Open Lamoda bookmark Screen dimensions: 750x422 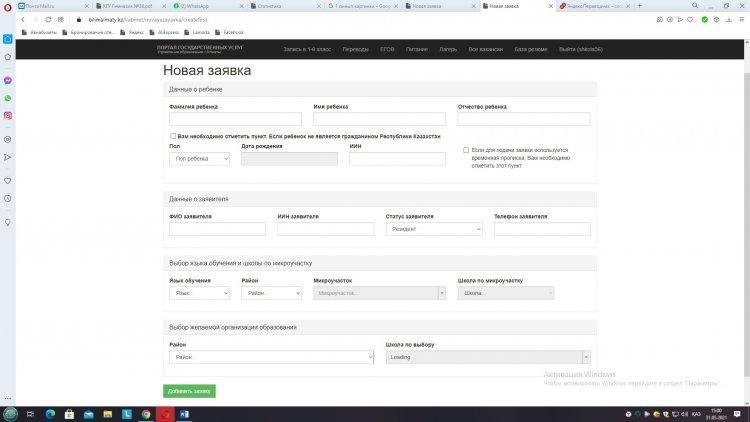coord(197,33)
